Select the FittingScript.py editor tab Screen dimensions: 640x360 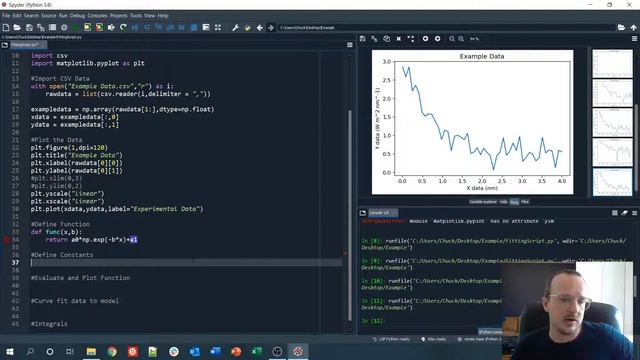tap(28, 45)
